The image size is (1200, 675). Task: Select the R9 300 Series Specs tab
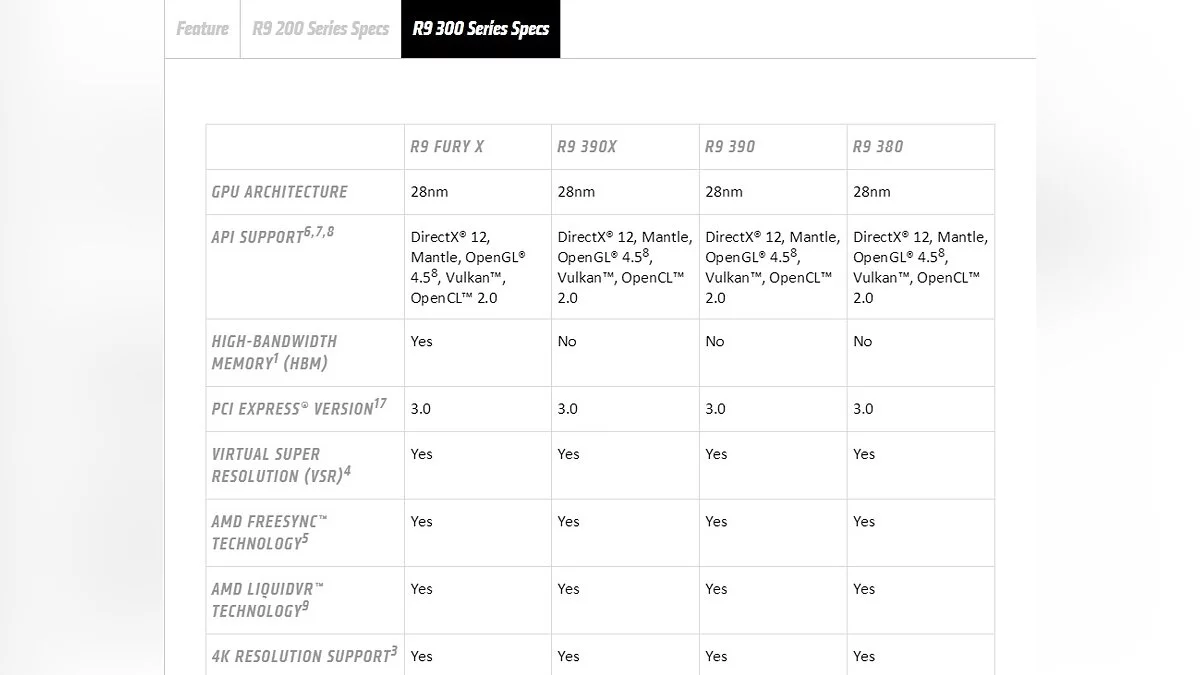pos(481,29)
